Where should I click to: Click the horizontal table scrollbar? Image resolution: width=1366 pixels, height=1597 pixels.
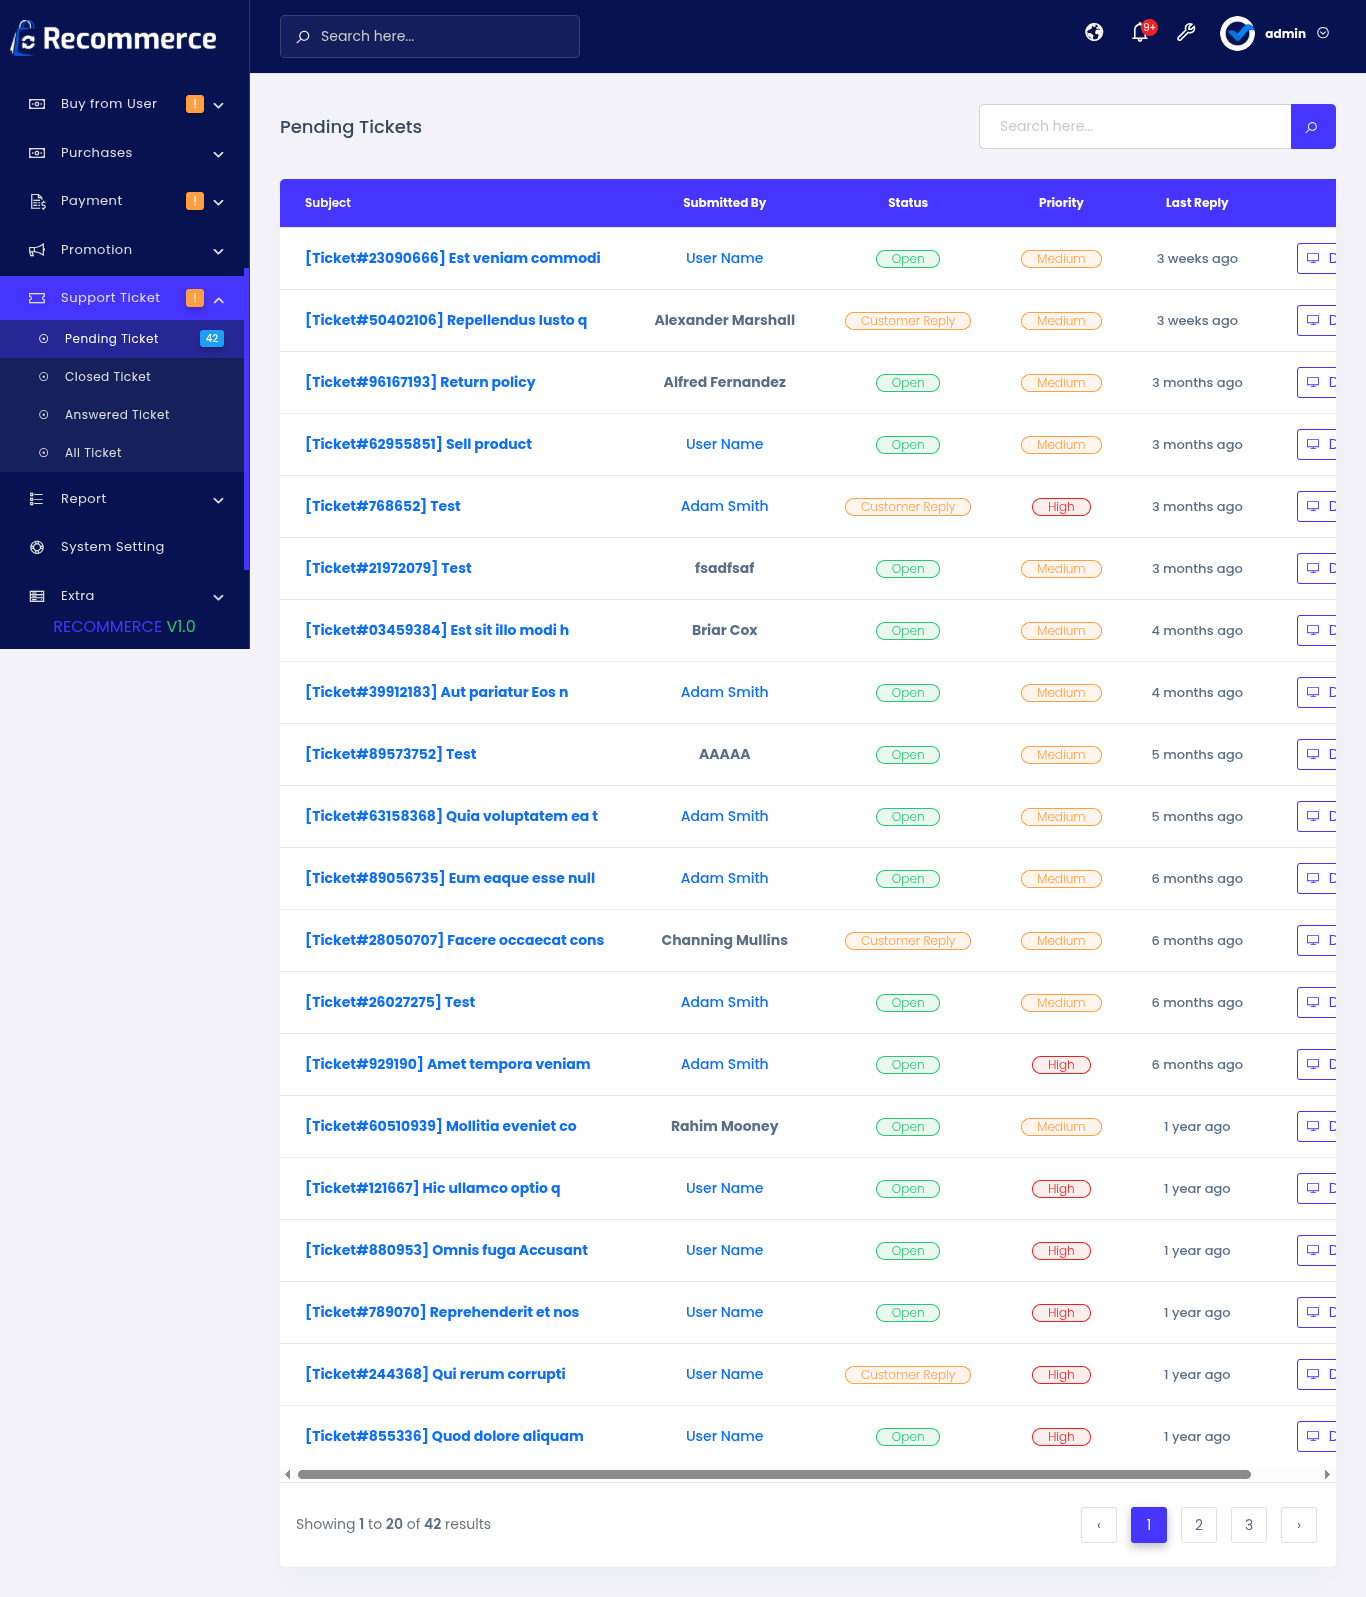click(x=774, y=1474)
